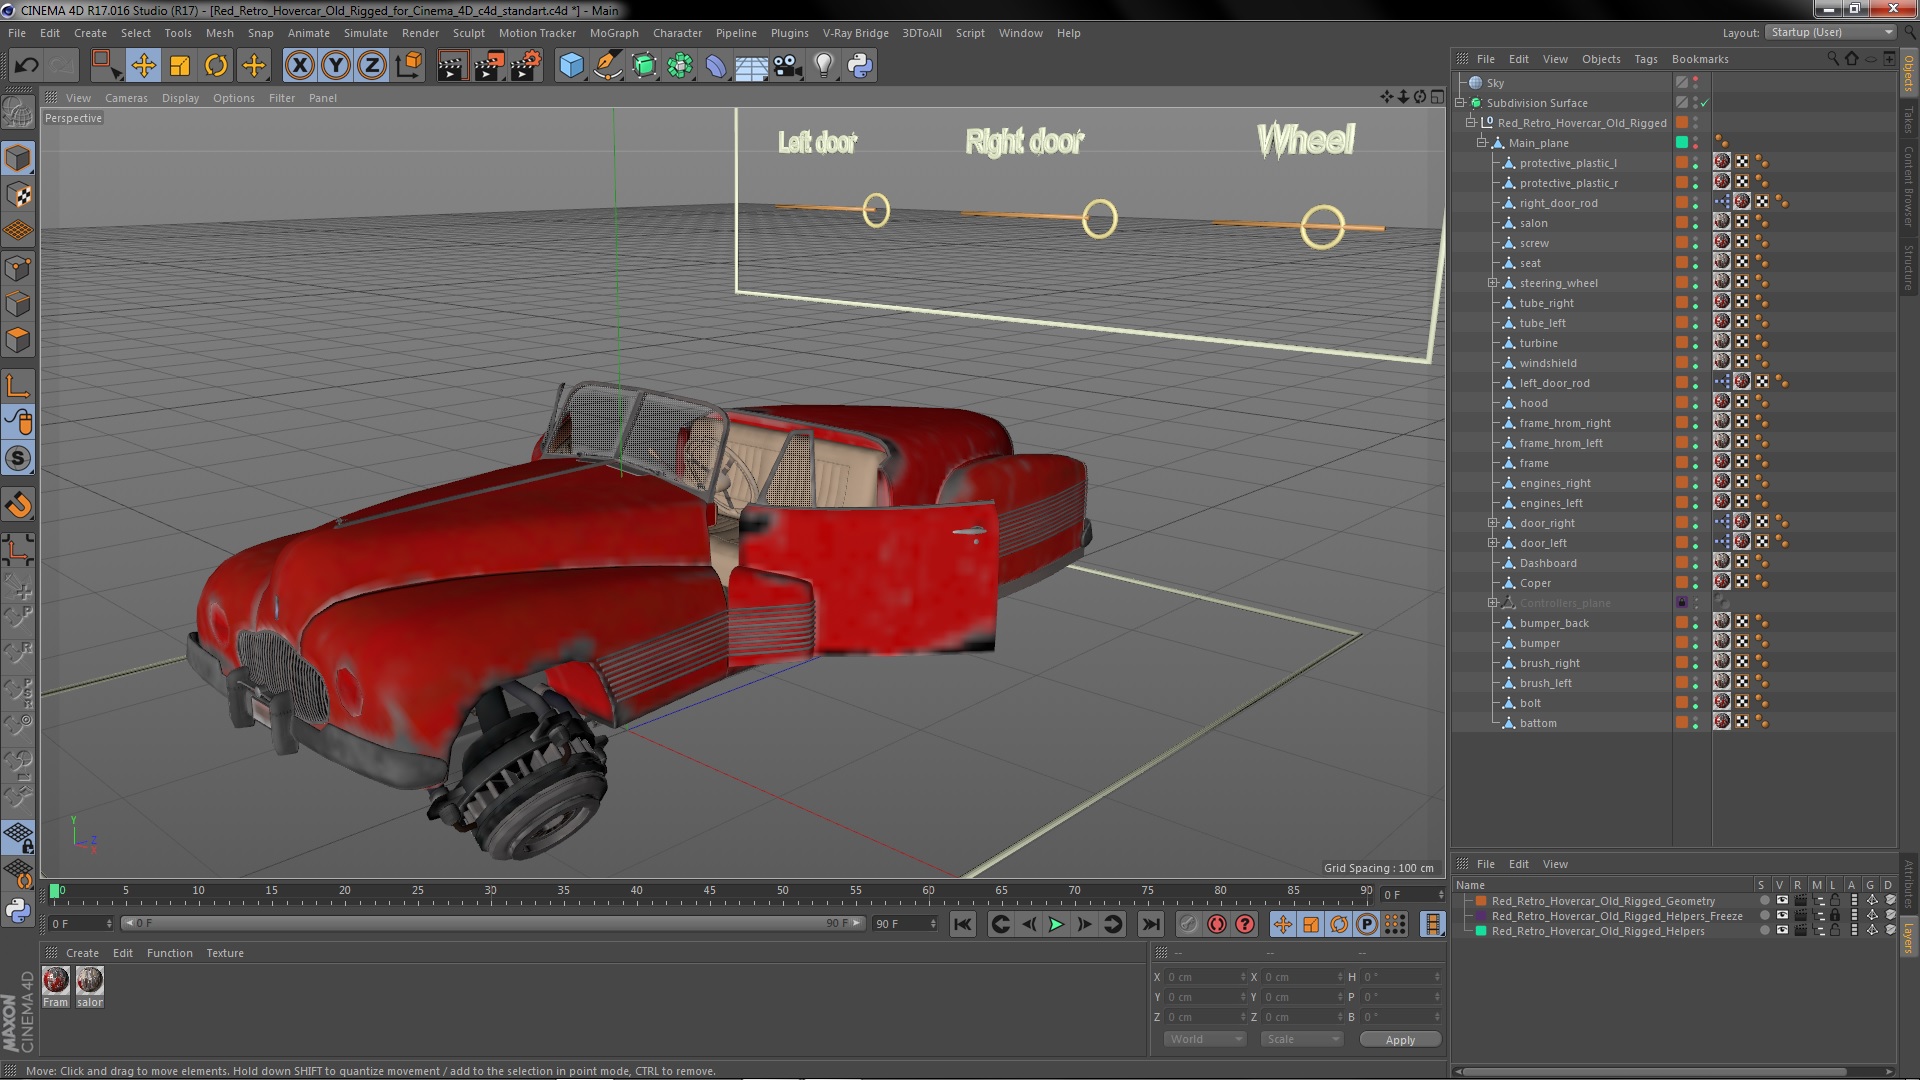Expand the Controllers_plane tree node
Screen dimensions: 1920x1080
1493,603
